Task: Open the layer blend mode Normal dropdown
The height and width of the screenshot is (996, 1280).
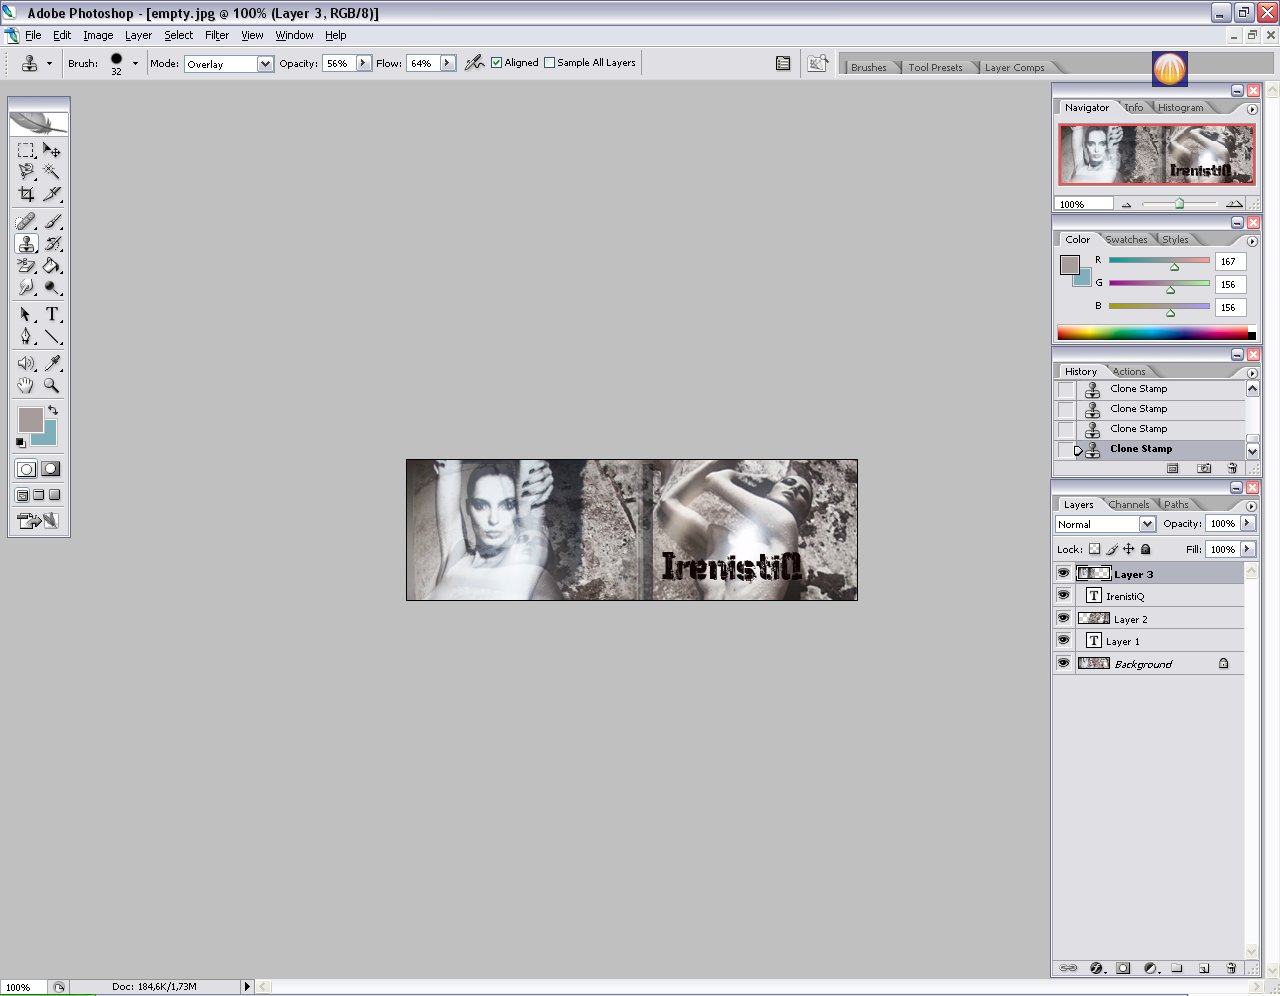Action: (x=1147, y=524)
